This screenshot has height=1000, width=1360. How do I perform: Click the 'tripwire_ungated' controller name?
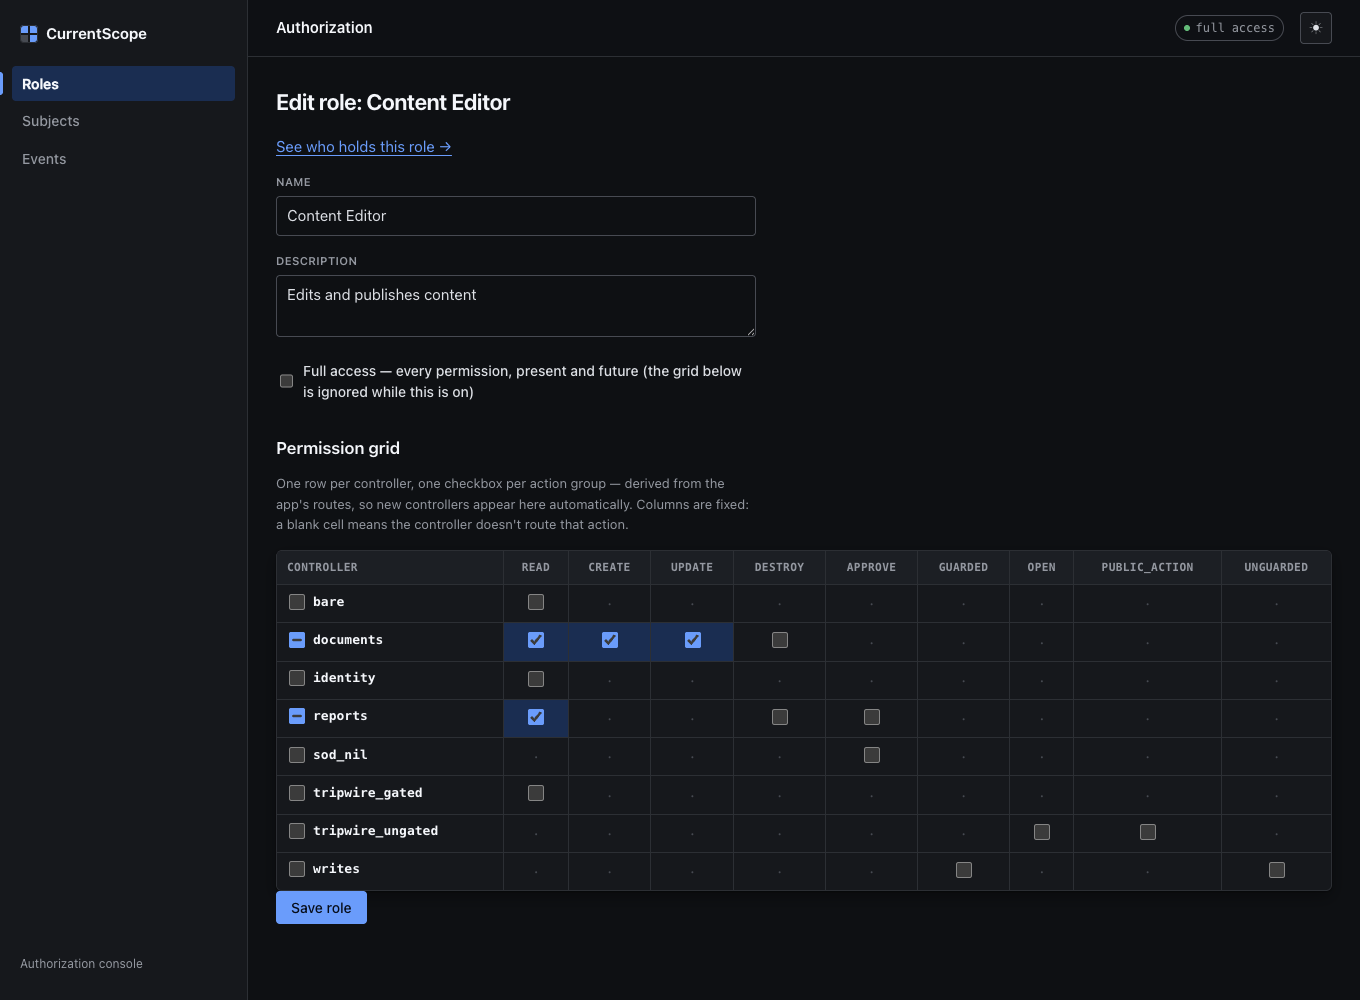(375, 831)
